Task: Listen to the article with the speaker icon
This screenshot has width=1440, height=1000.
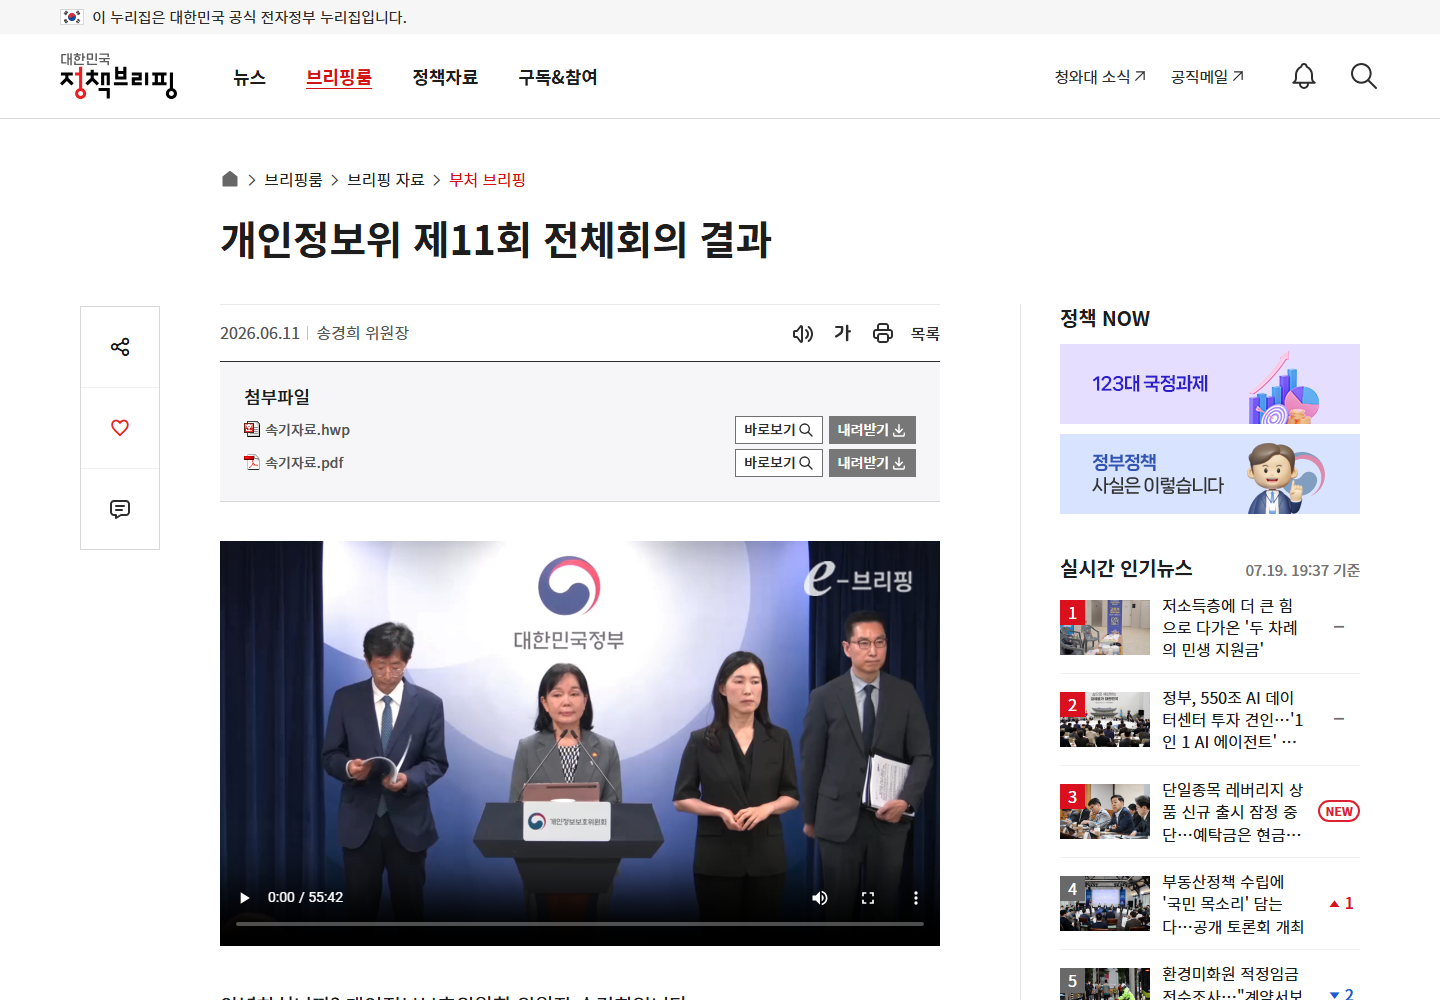Action: click(x=803, y=333)
